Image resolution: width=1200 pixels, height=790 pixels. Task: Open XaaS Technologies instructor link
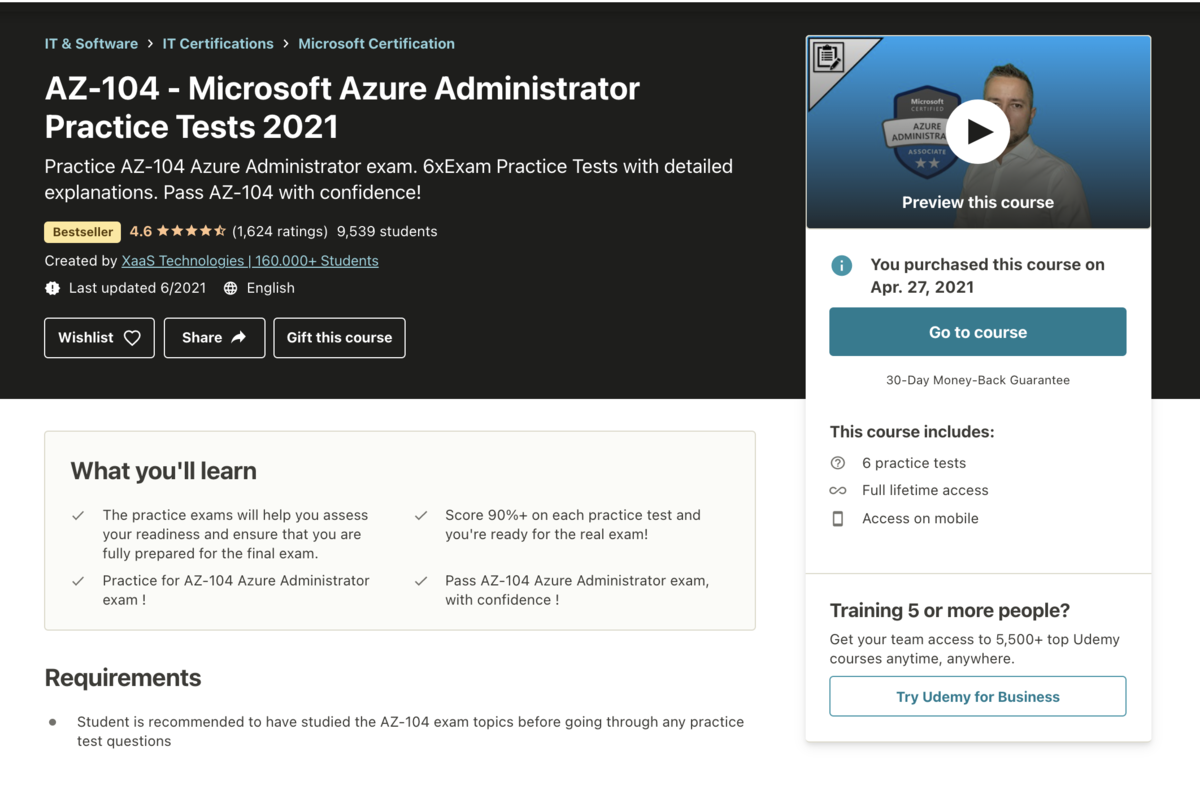click(250, 261)
